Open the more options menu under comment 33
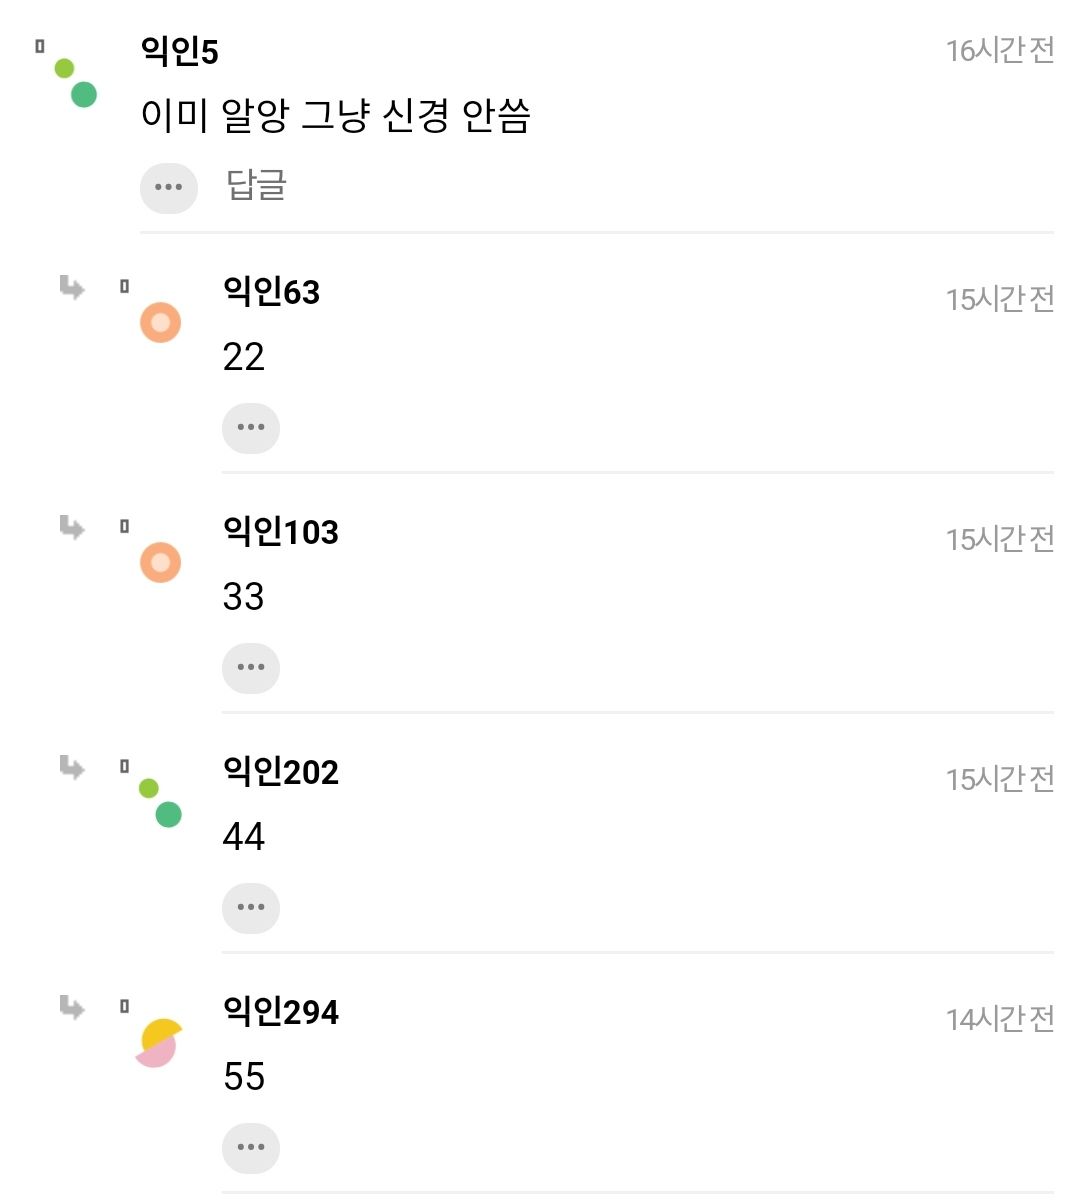This screenshot has height=1203, width=1080. (250, 668)
